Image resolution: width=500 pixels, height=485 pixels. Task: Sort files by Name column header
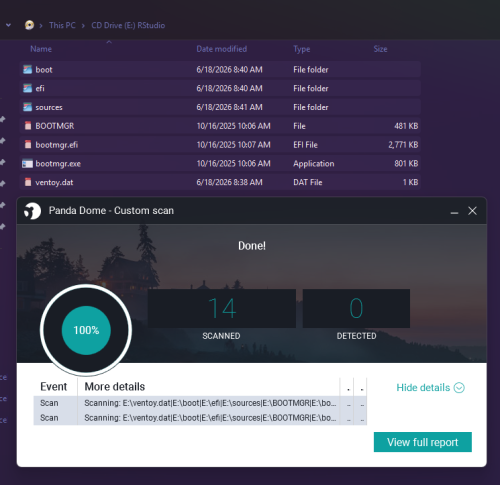41,49
